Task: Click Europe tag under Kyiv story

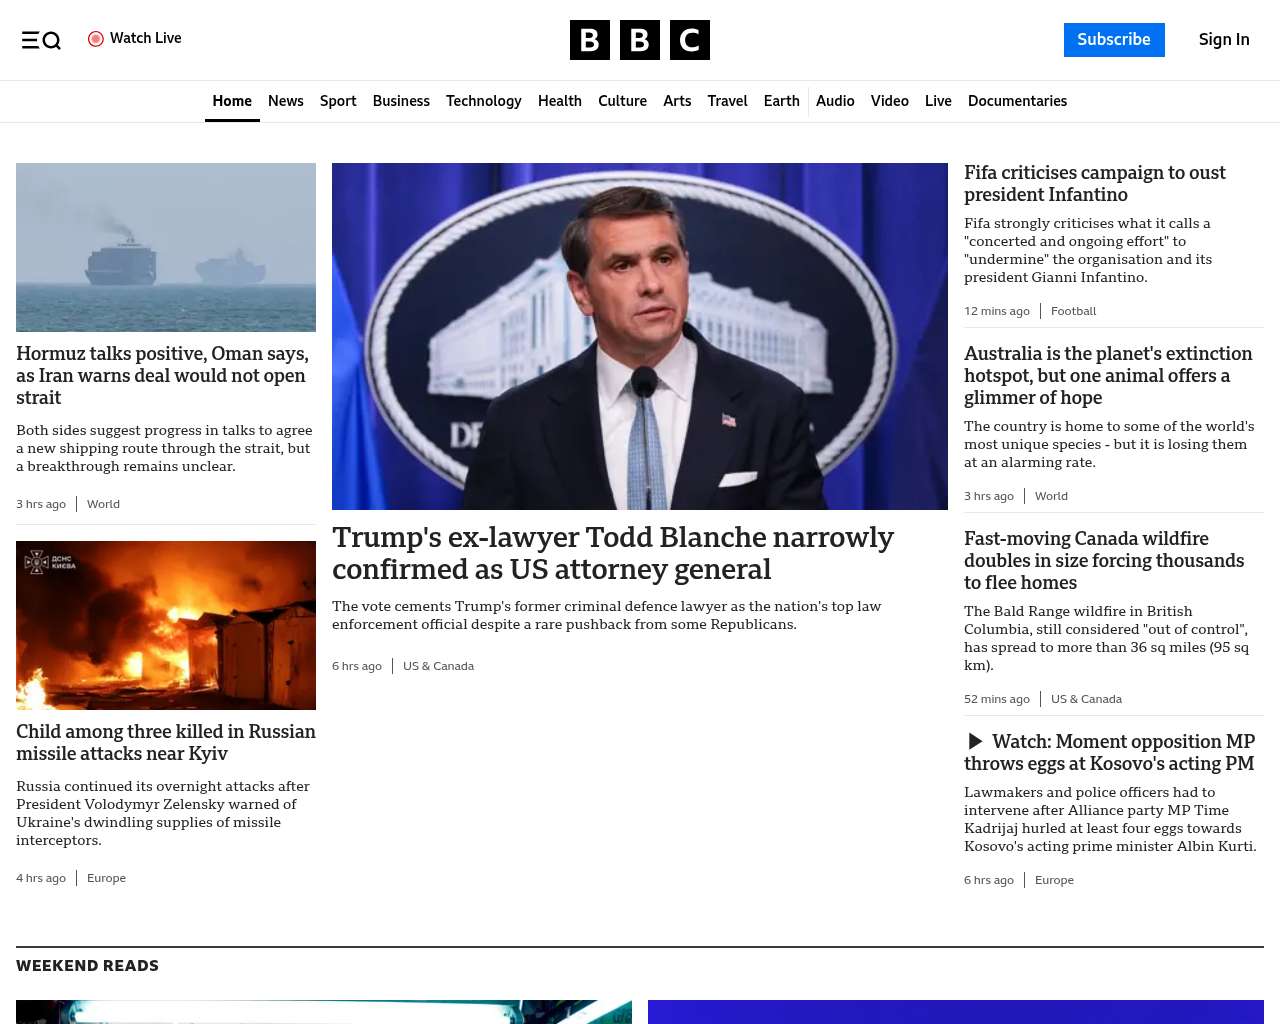Action: [x=106, y=878]
